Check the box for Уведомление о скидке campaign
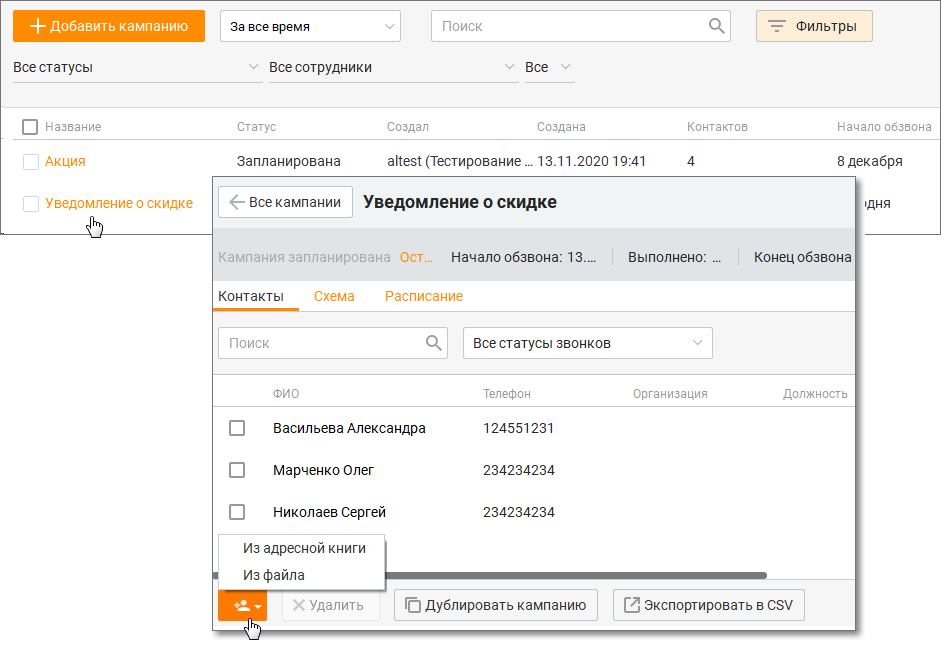 31,204
